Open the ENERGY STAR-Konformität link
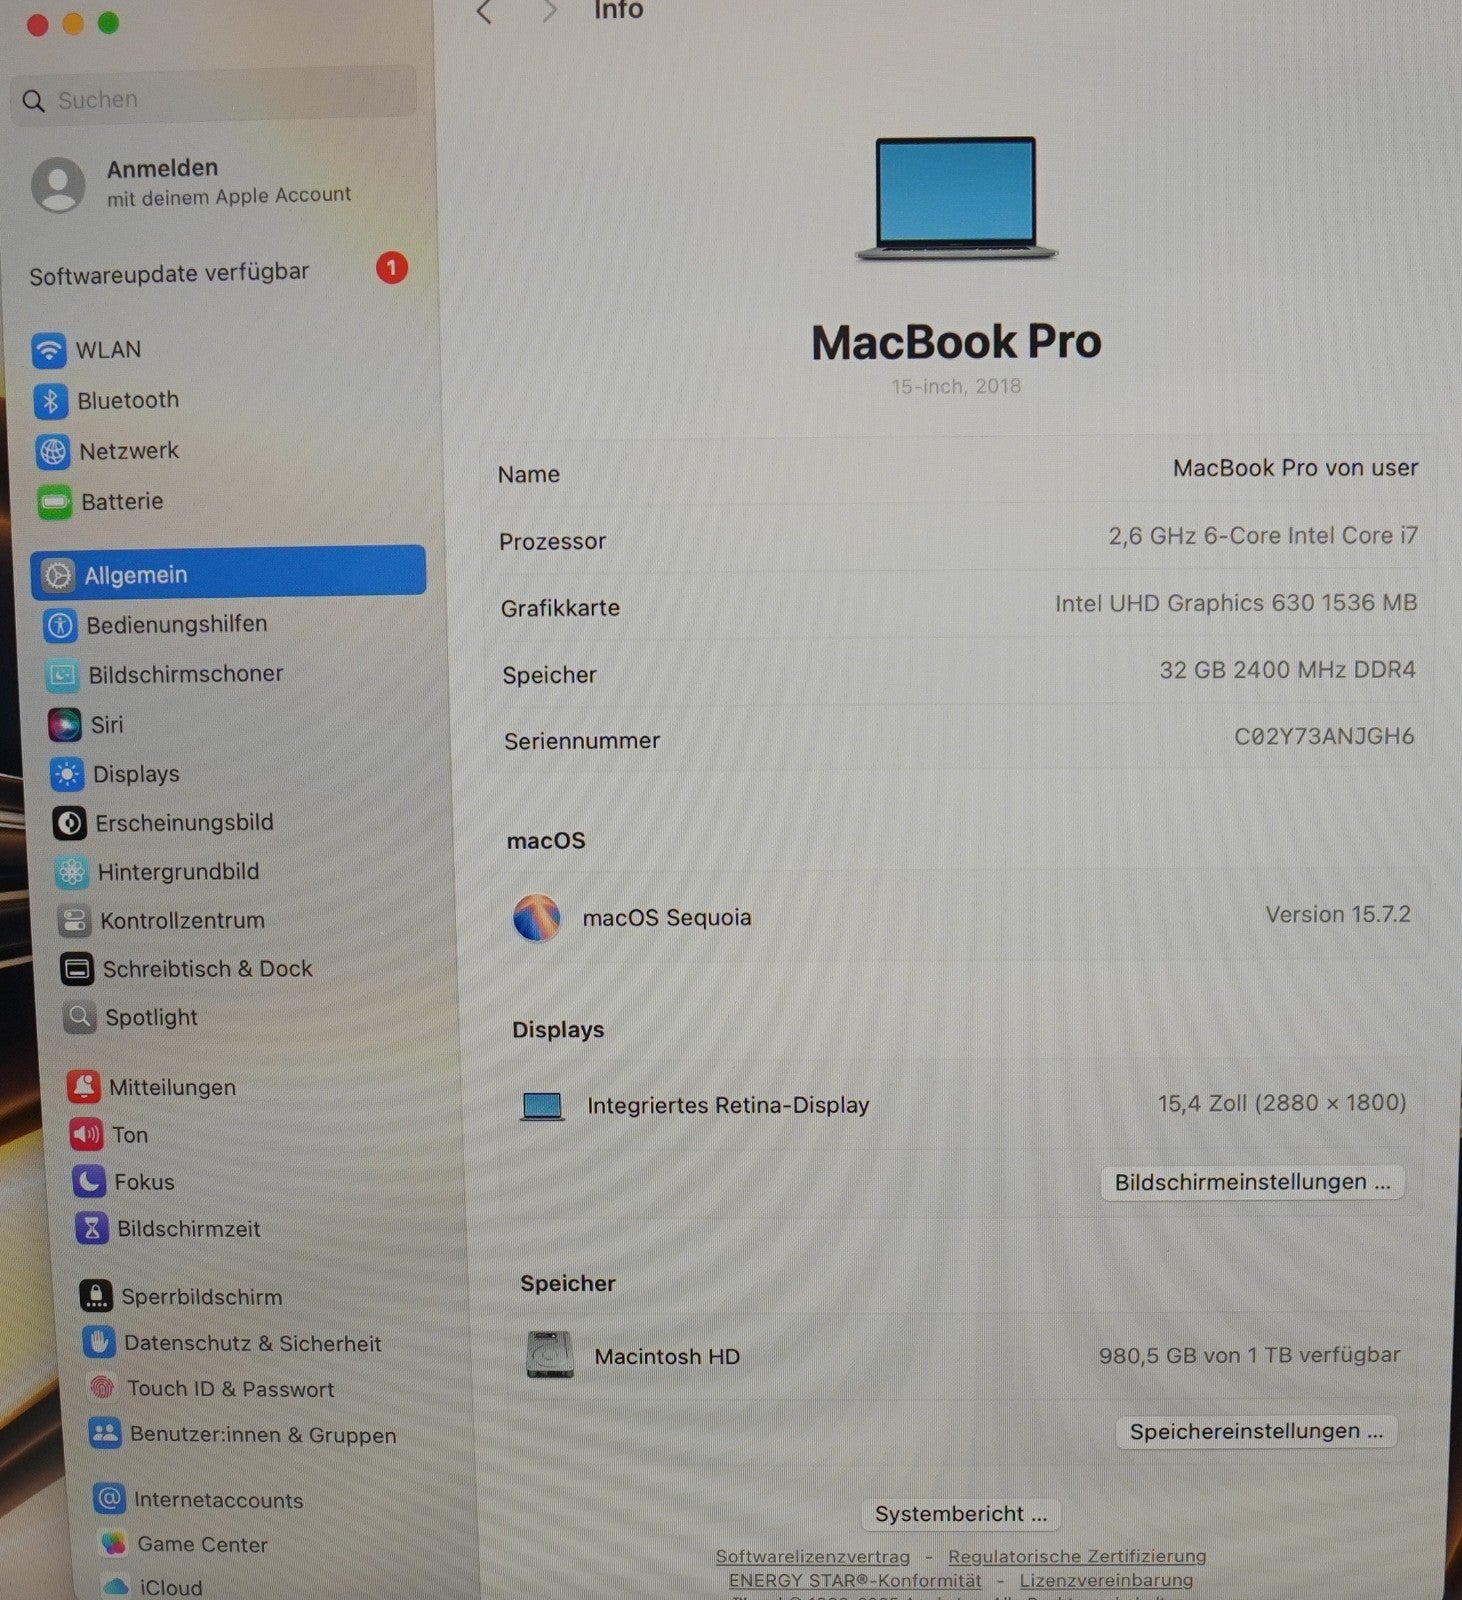This screenshot has height=1600, width=1462. coord(855,1581)
